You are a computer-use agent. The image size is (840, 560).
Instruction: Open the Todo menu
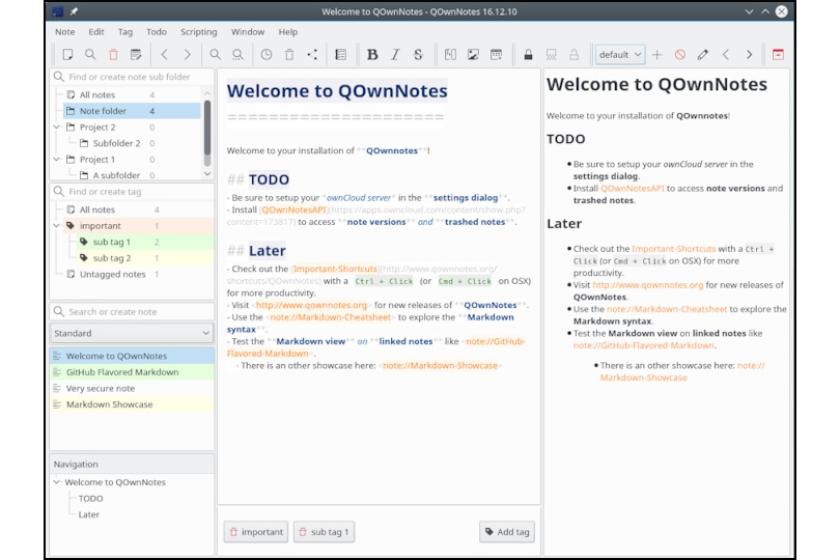[x=156, y=32]
